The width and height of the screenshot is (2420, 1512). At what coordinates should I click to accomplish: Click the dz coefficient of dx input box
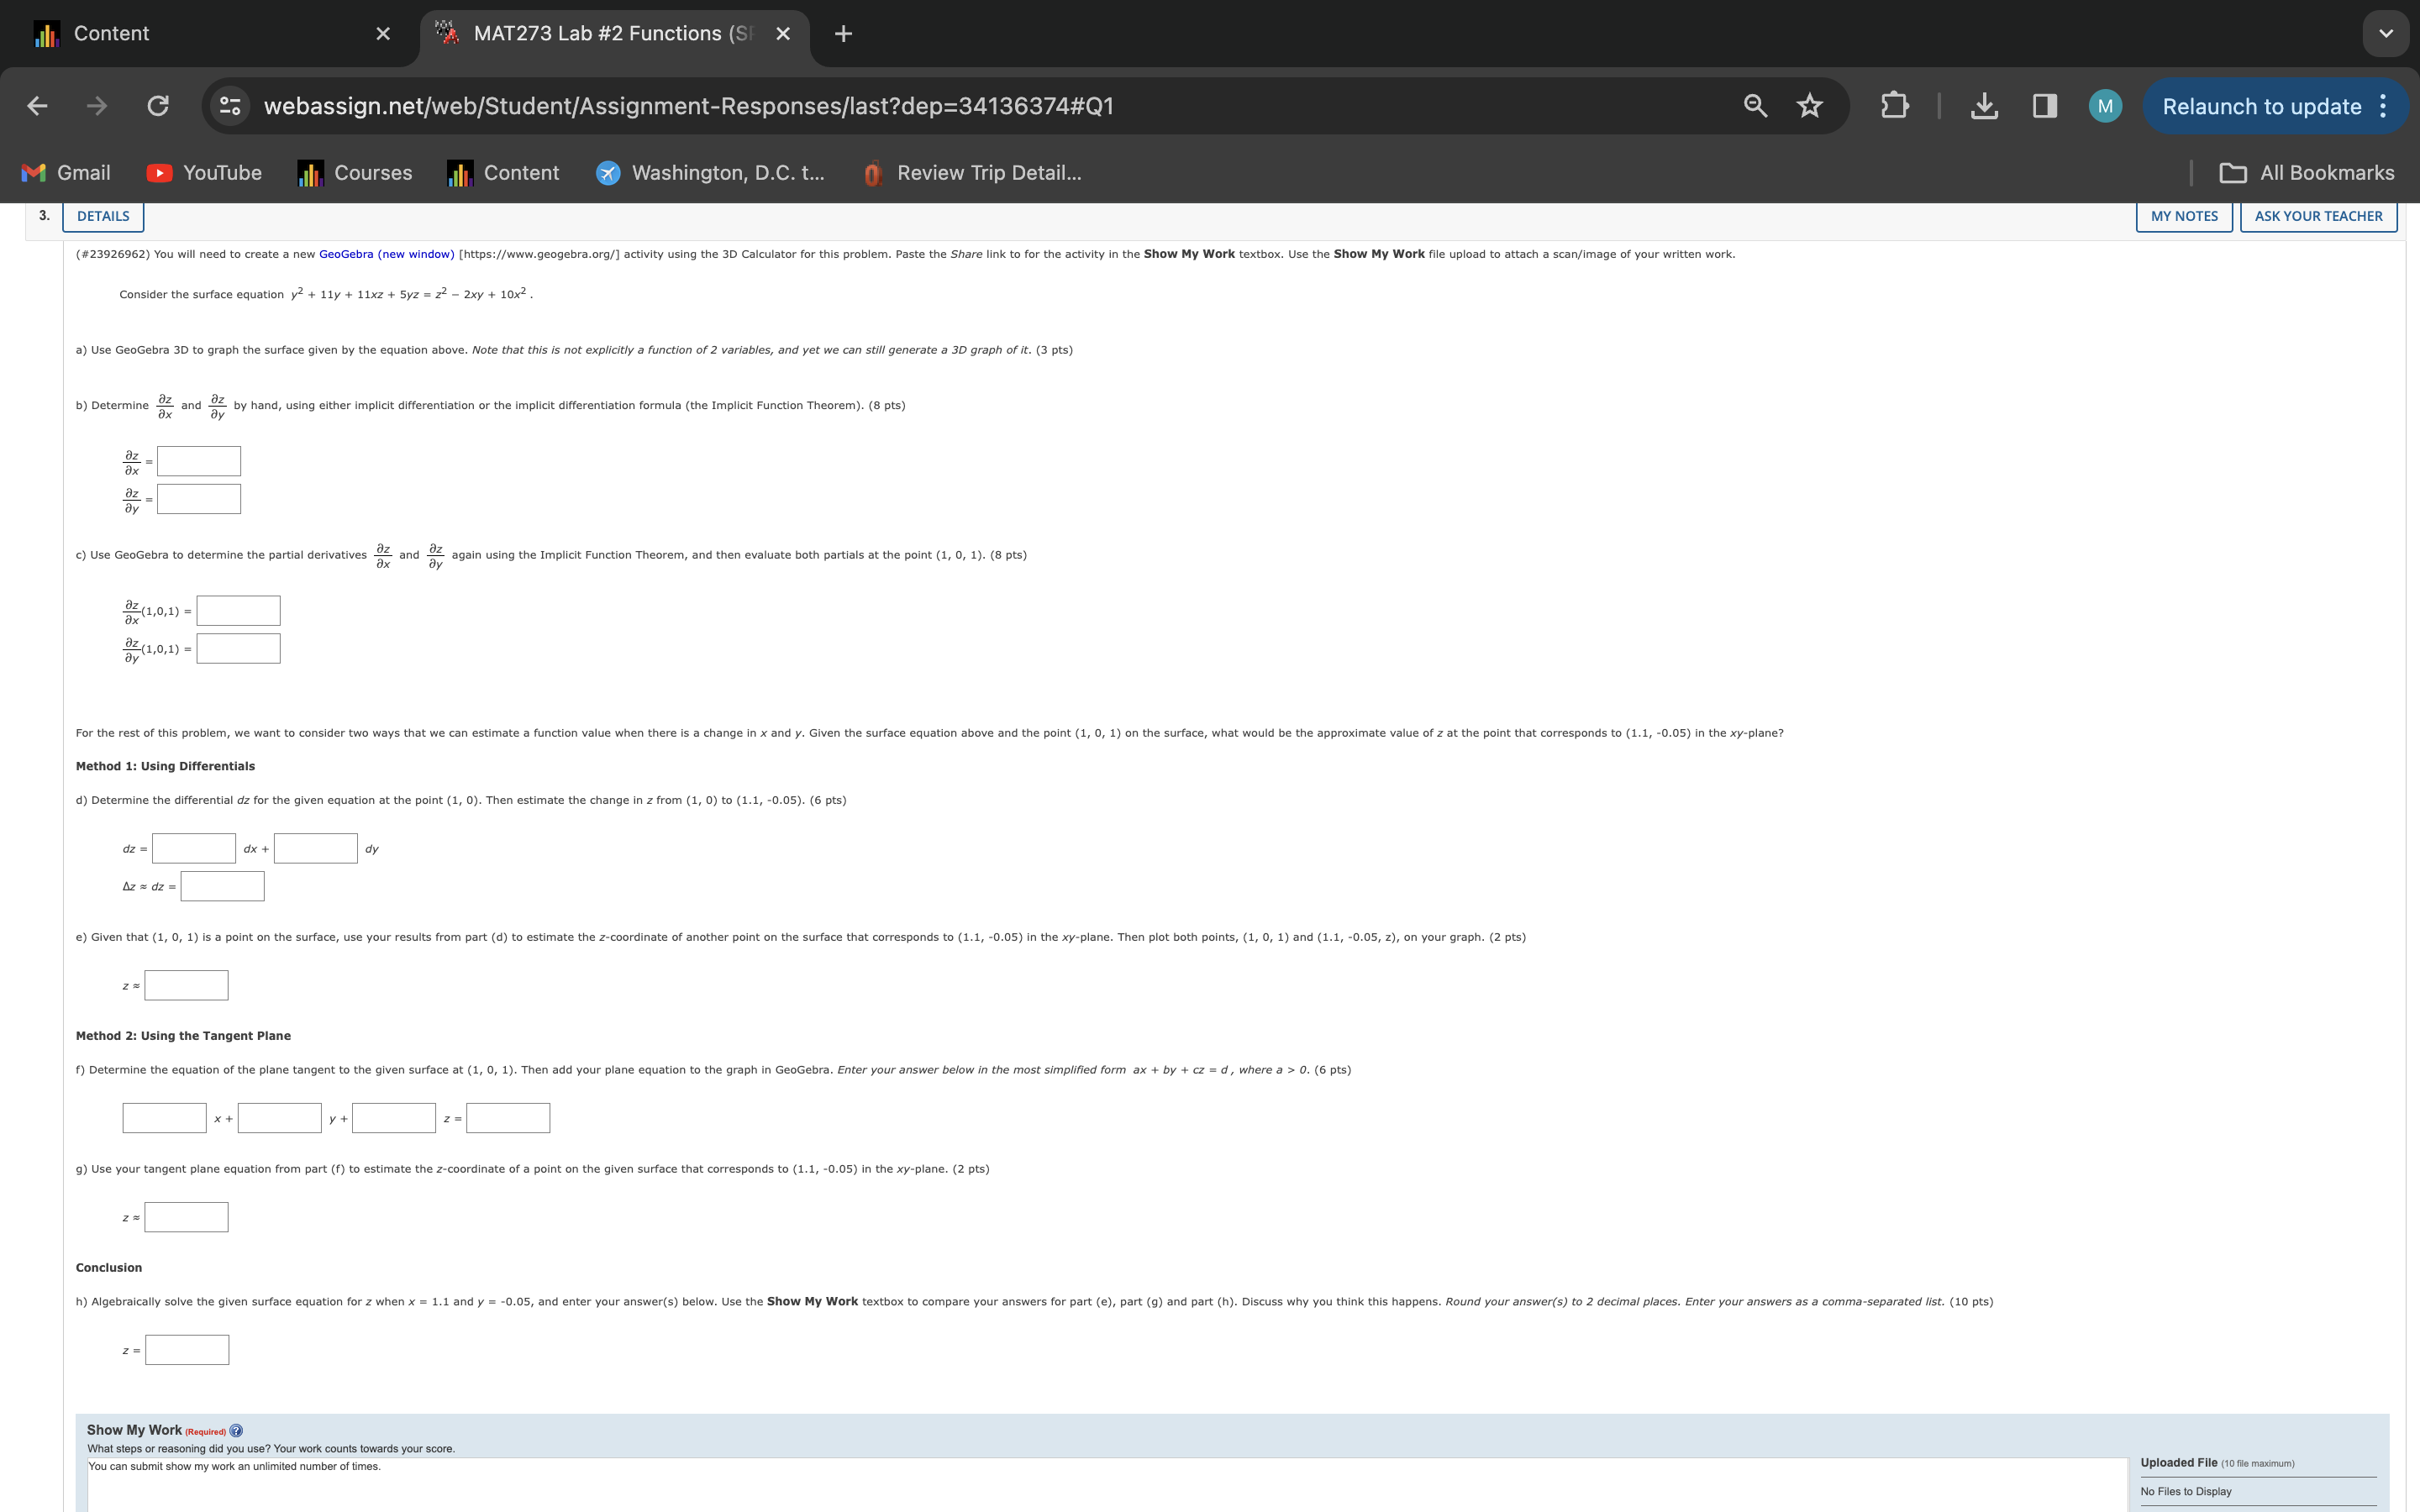point(194,848)
